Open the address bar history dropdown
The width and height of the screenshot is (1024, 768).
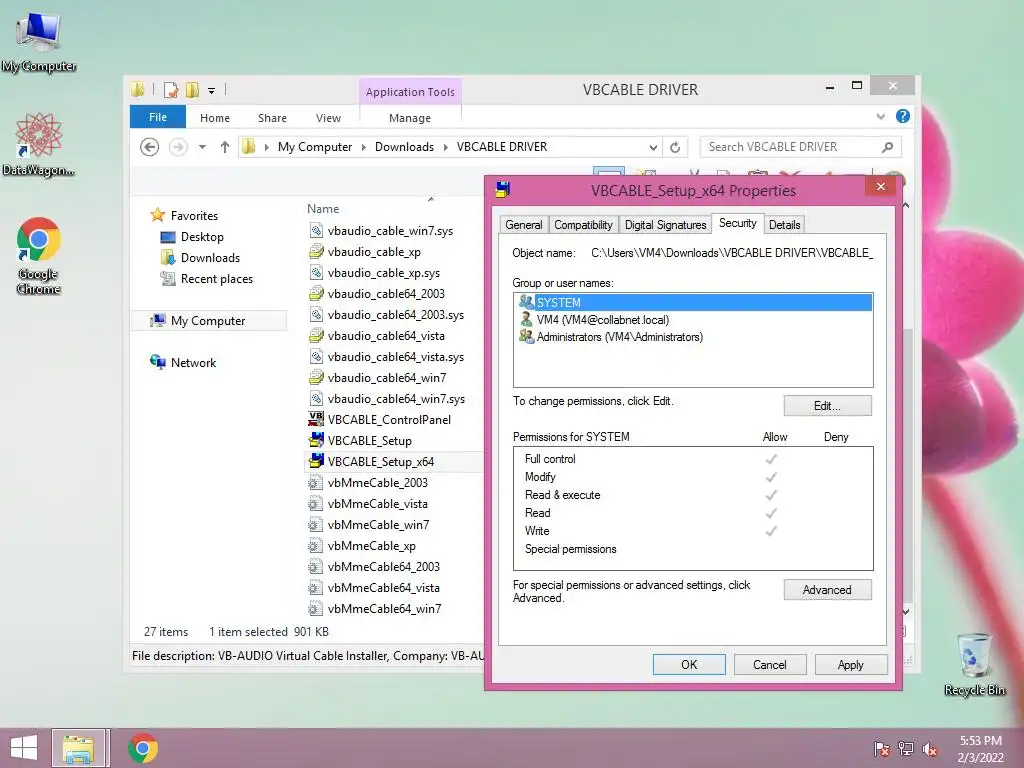[x=652, y=148]
